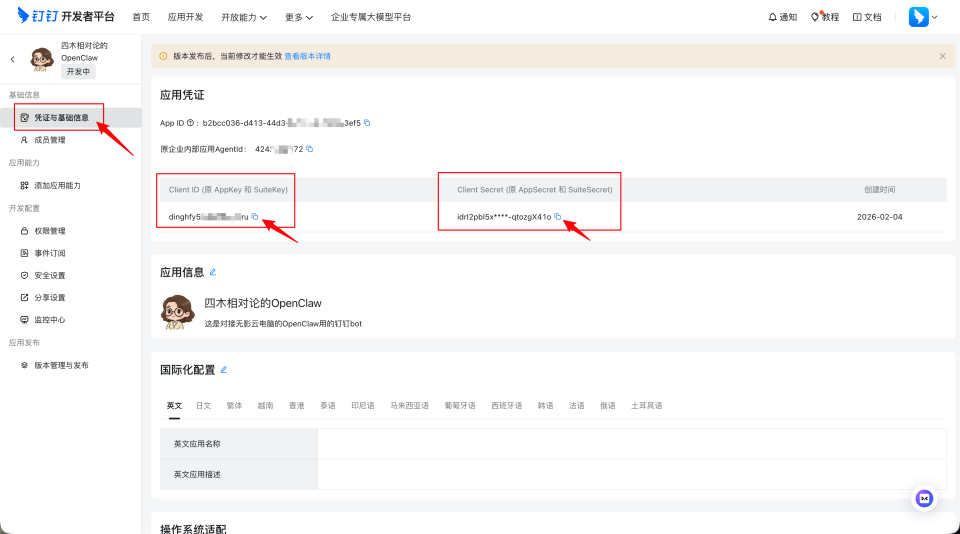Copy the Client Secret value
Image resolution: width=960 pixels, height=534 pixels.
557,216
